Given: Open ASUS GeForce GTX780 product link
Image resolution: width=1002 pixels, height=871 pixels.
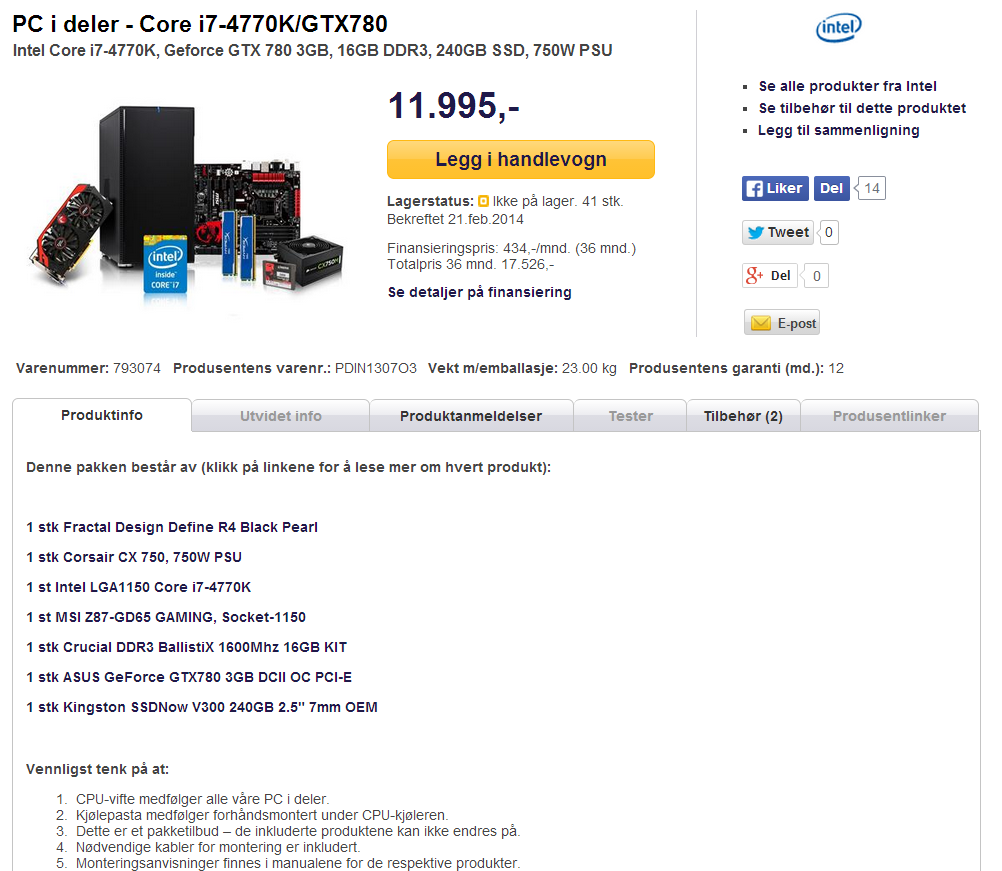Looking at the screenshot, I should (x=189, y=677).
